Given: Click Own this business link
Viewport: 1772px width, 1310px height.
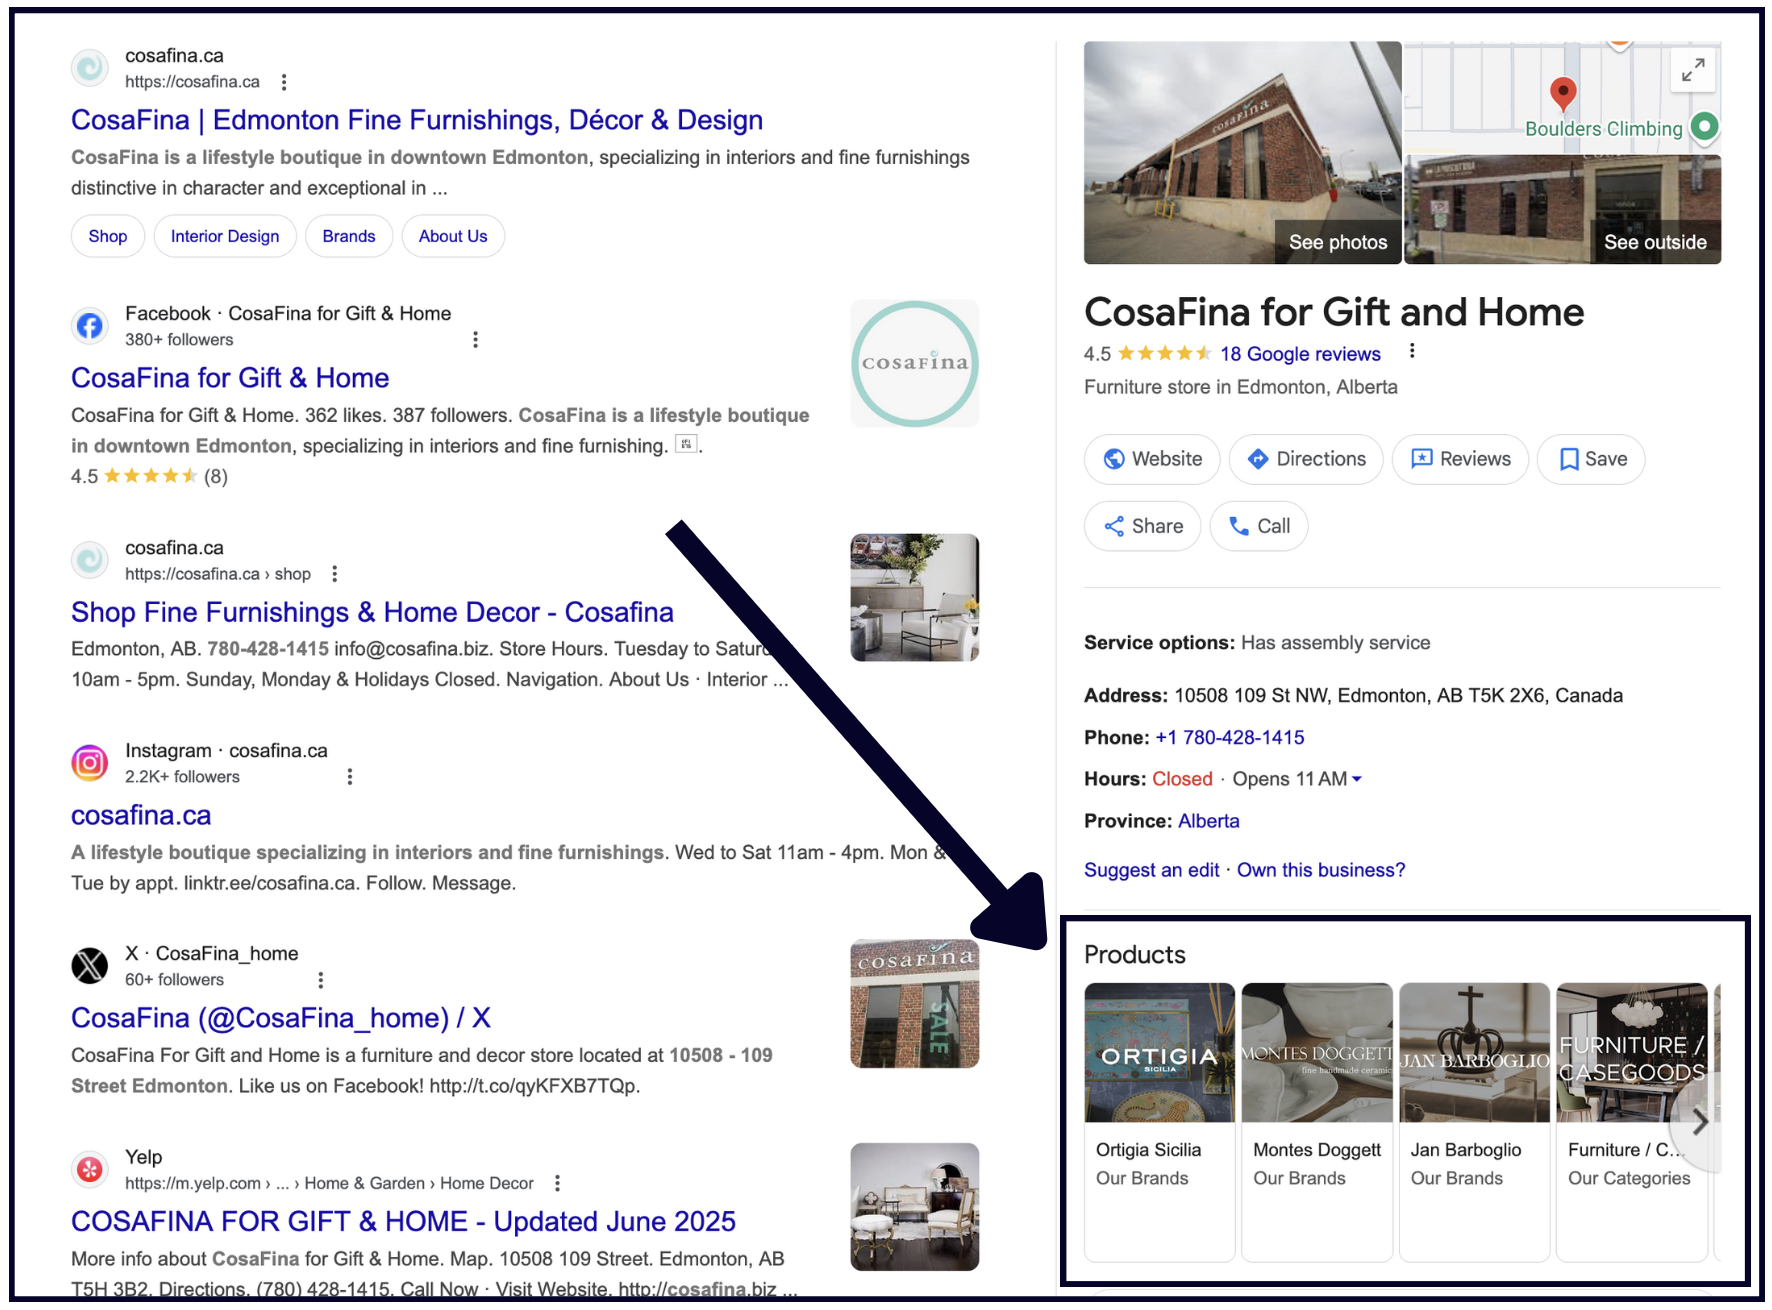Looking at the screenshot, I should click(1320, 870).
